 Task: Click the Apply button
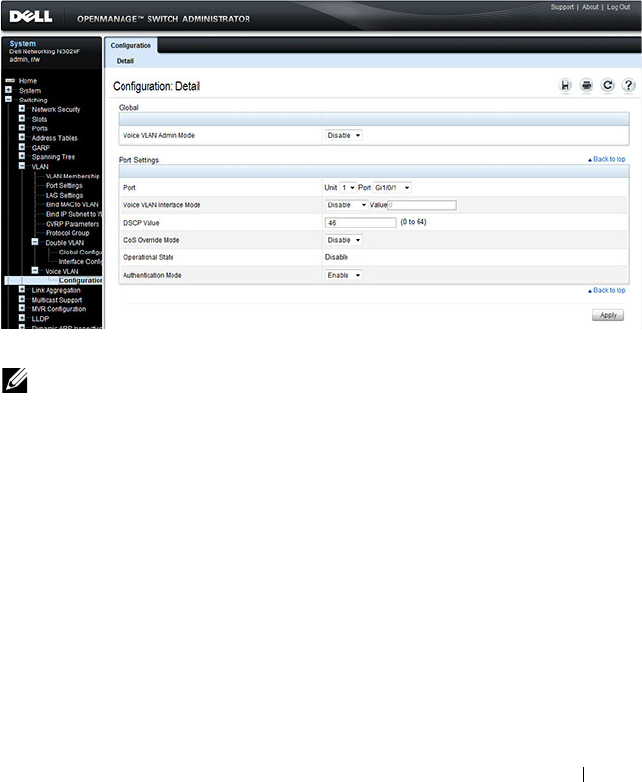click(x=608, y=315)
